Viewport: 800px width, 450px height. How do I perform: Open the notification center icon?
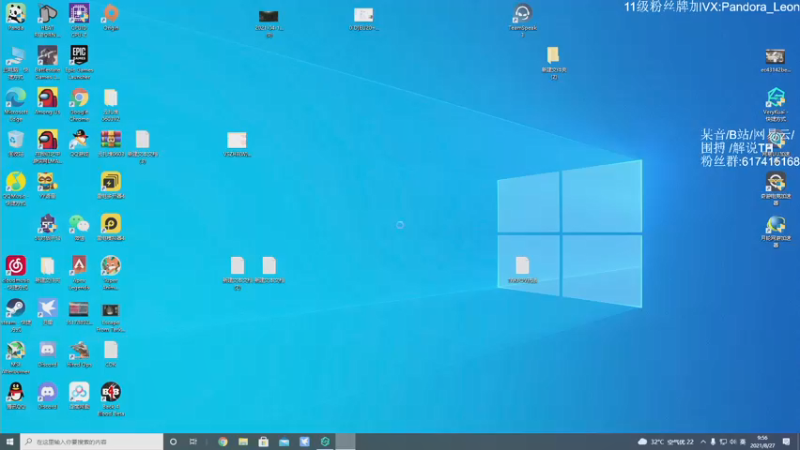(x=787, y=441)
